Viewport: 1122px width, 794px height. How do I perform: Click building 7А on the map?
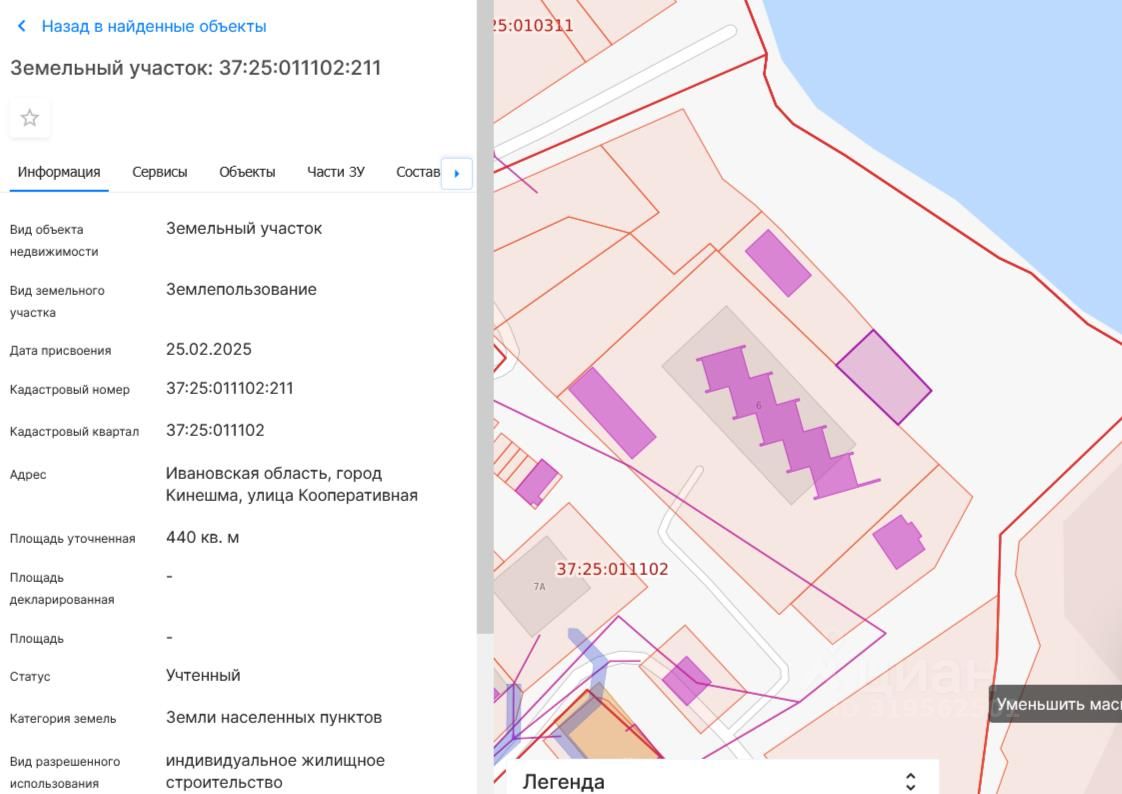(x=540, y=587)
